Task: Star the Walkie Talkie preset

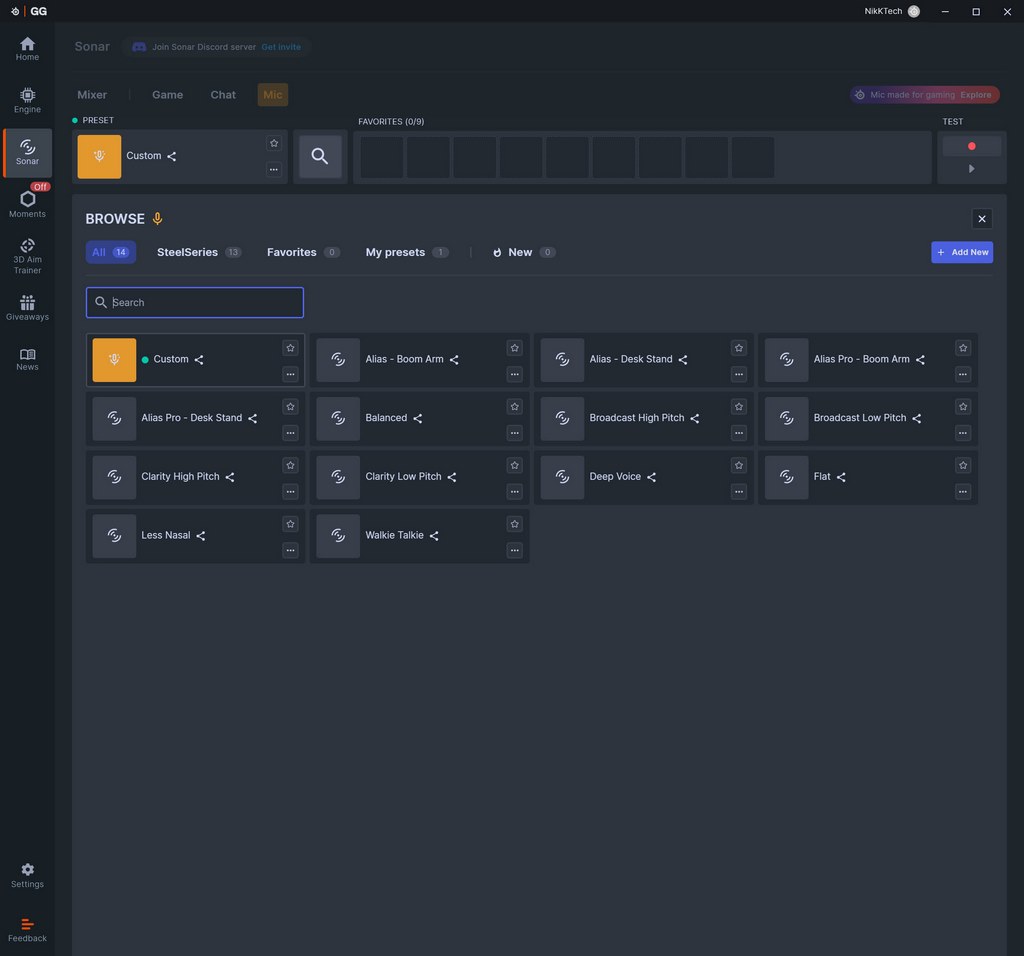Action: 514,524
